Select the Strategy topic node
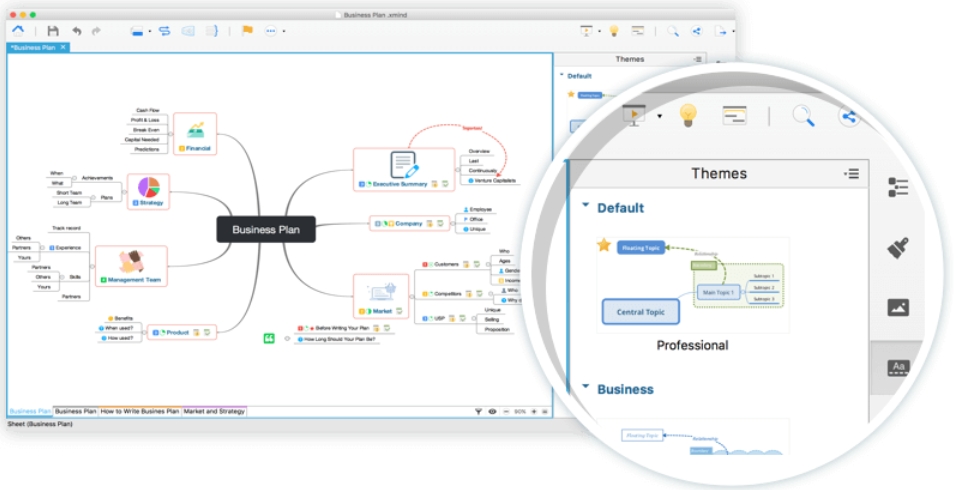Image resolution: width=961 pixels, height=490 pixels. pos(148,192)
